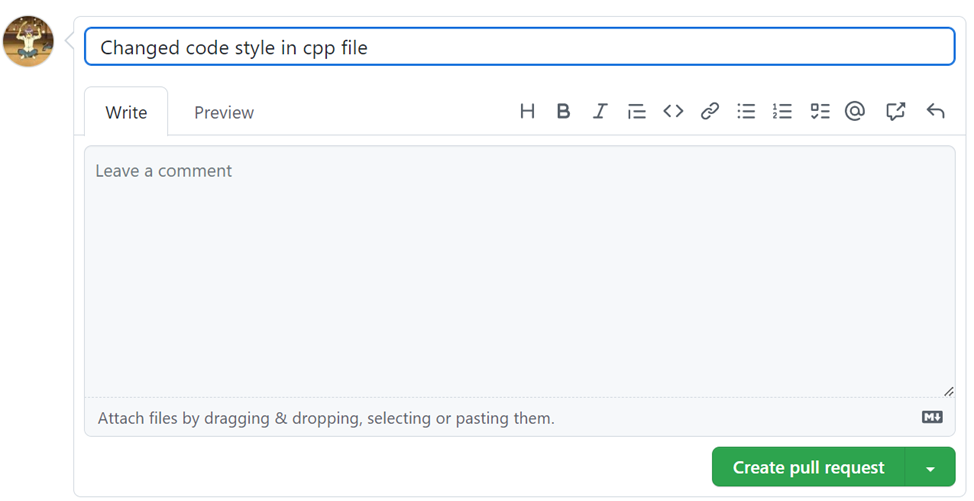Switch to the Preview tab
Screen dimensions: 974x501
(224, 112)
